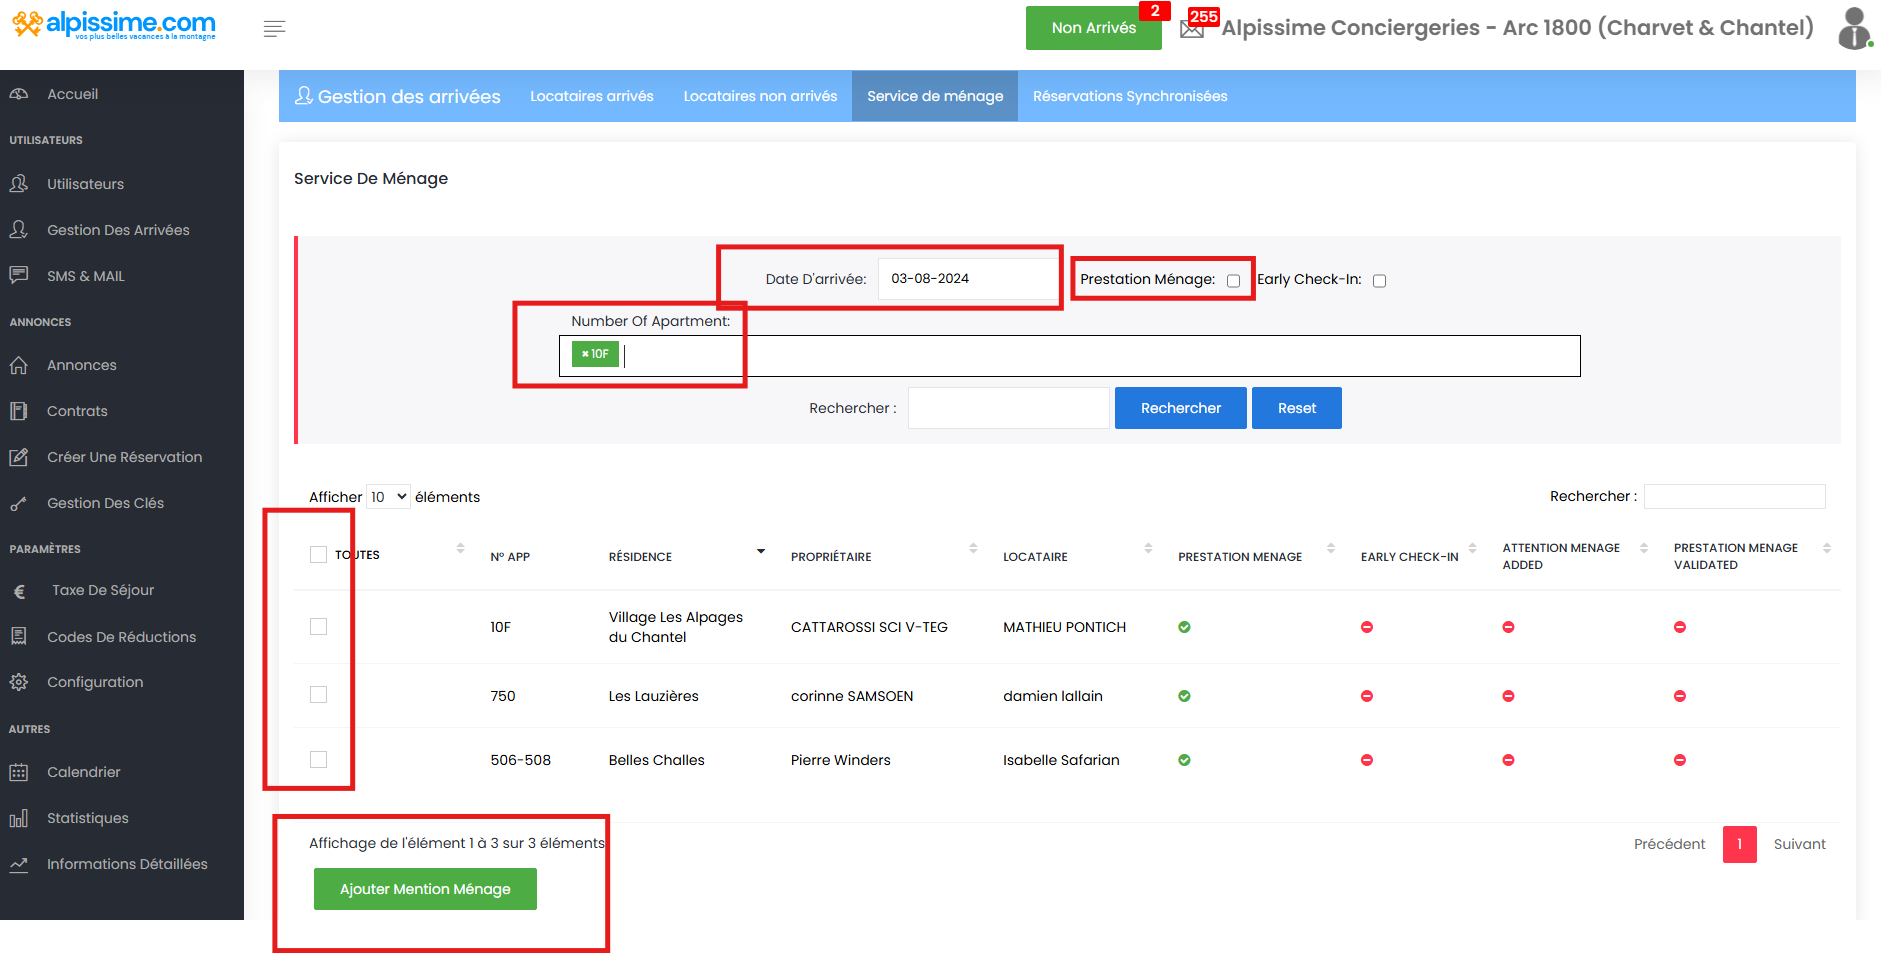
Task: Open the user profile avatar icon
Action: [x=1853, y=28]
